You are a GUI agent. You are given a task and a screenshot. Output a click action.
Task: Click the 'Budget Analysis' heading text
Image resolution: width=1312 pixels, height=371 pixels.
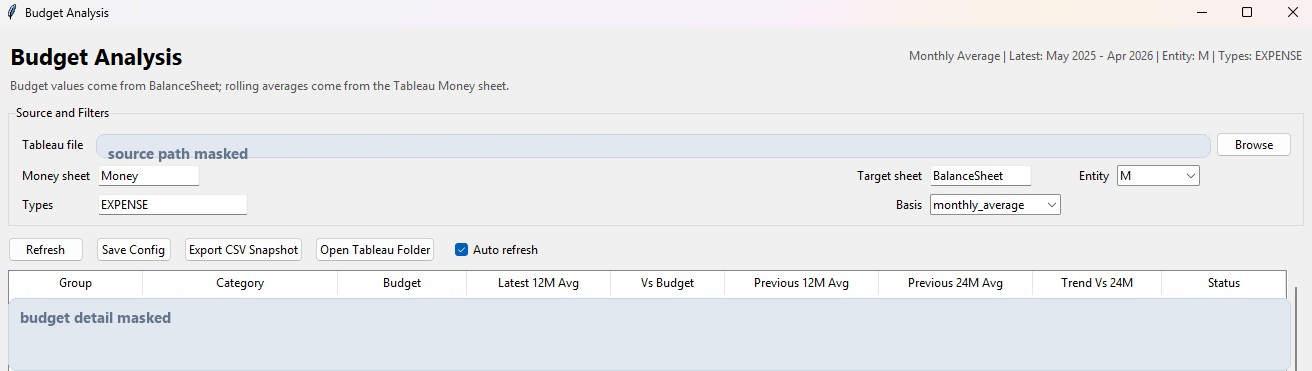pyautogui.click(x=96, y=57)
